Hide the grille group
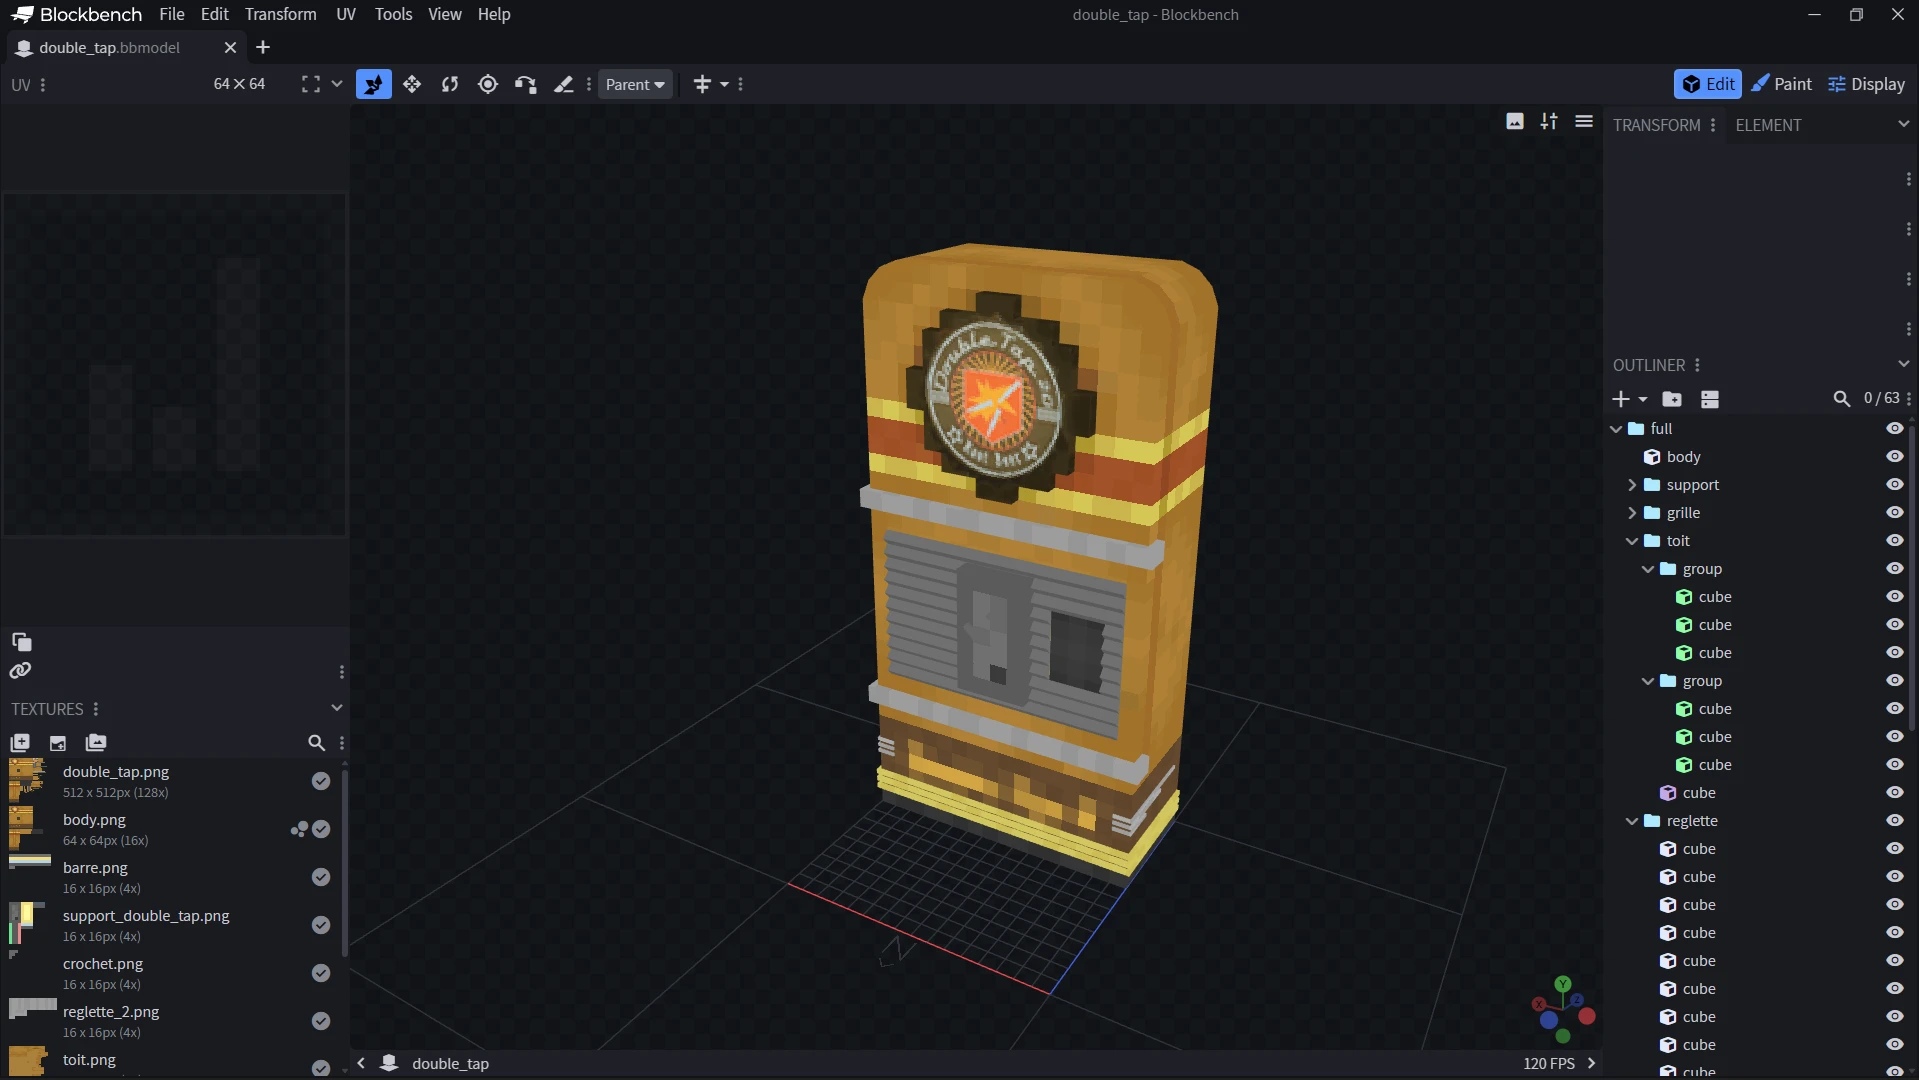 1894,513
